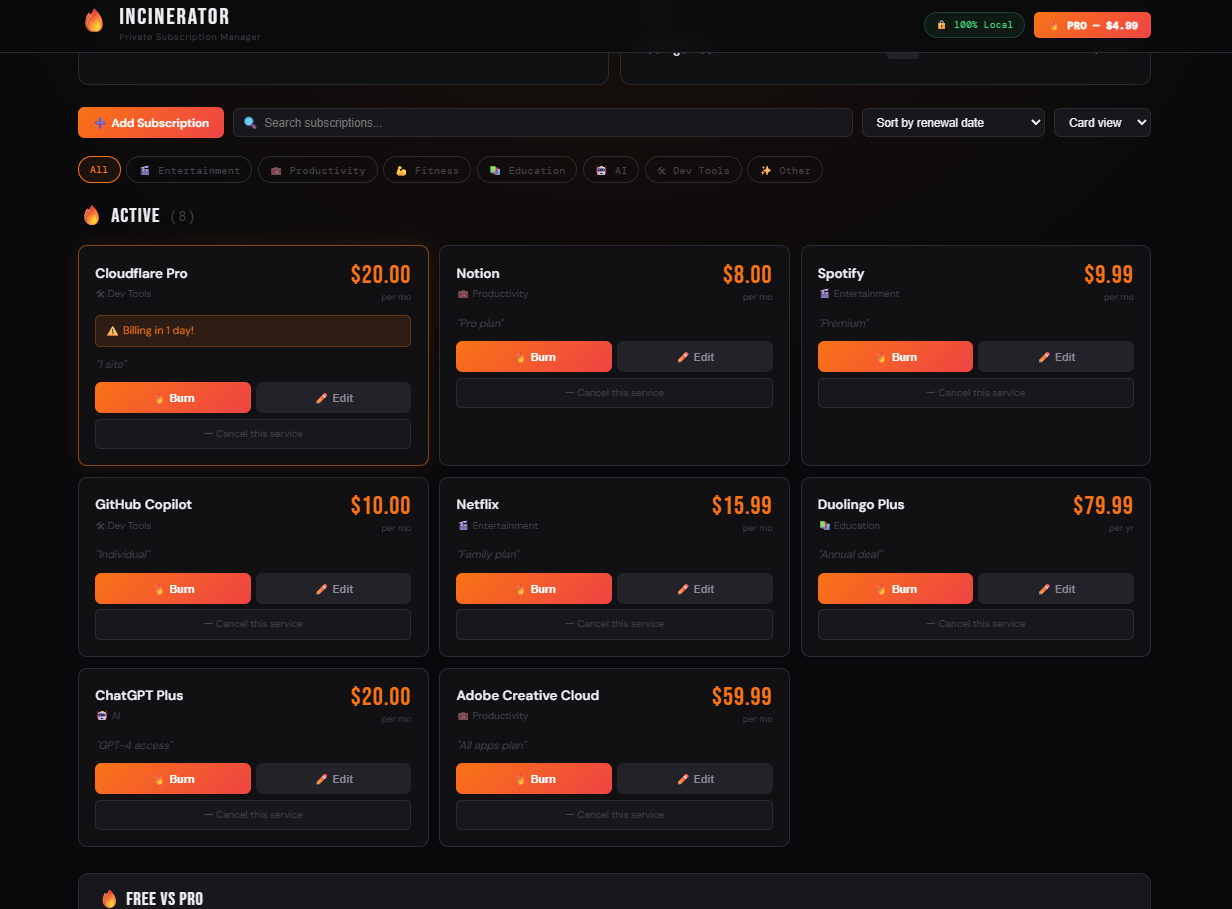This screenshot has height=909, width=1232.
Task: Click the "Annual deal" note text
Action: (x=850, y=554)
